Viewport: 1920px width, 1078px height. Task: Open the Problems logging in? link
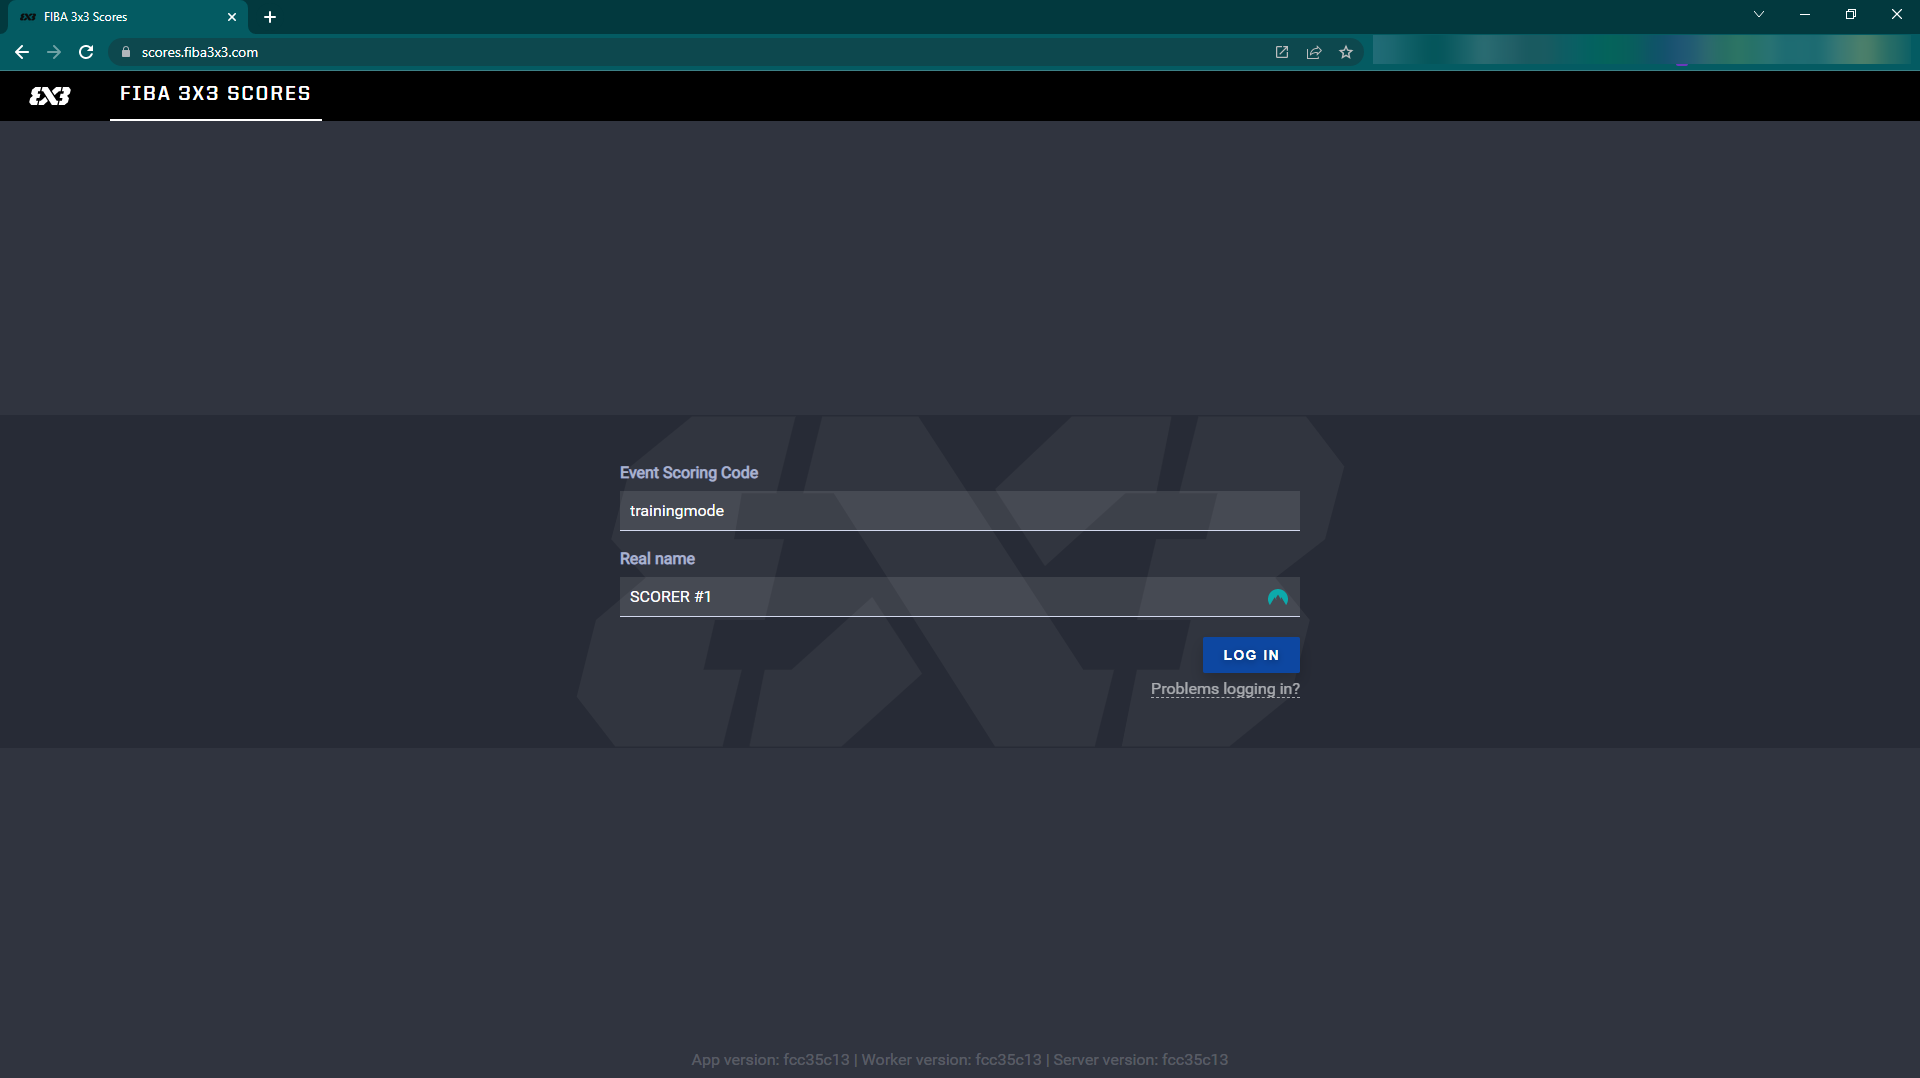pos(1225,689)
